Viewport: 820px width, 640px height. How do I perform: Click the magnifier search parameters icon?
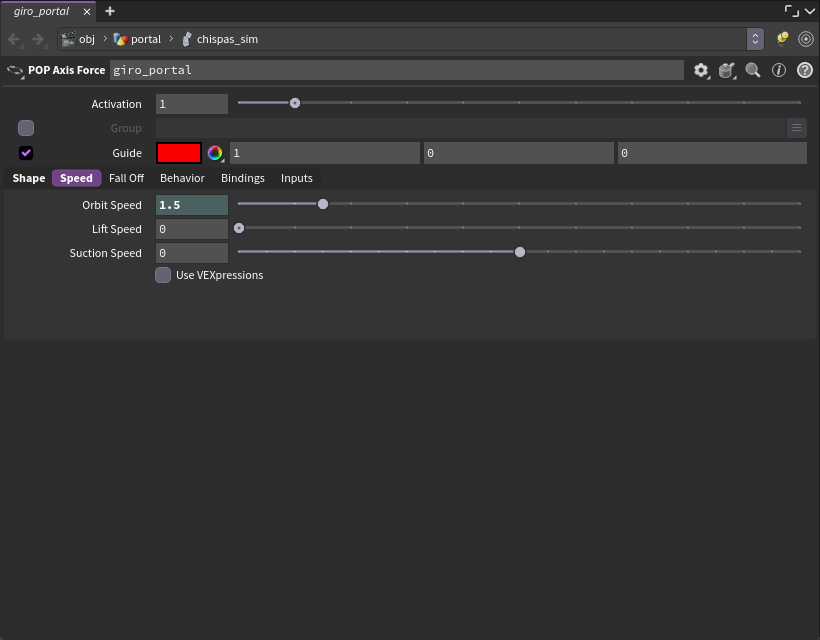click(x=753, y=70)
